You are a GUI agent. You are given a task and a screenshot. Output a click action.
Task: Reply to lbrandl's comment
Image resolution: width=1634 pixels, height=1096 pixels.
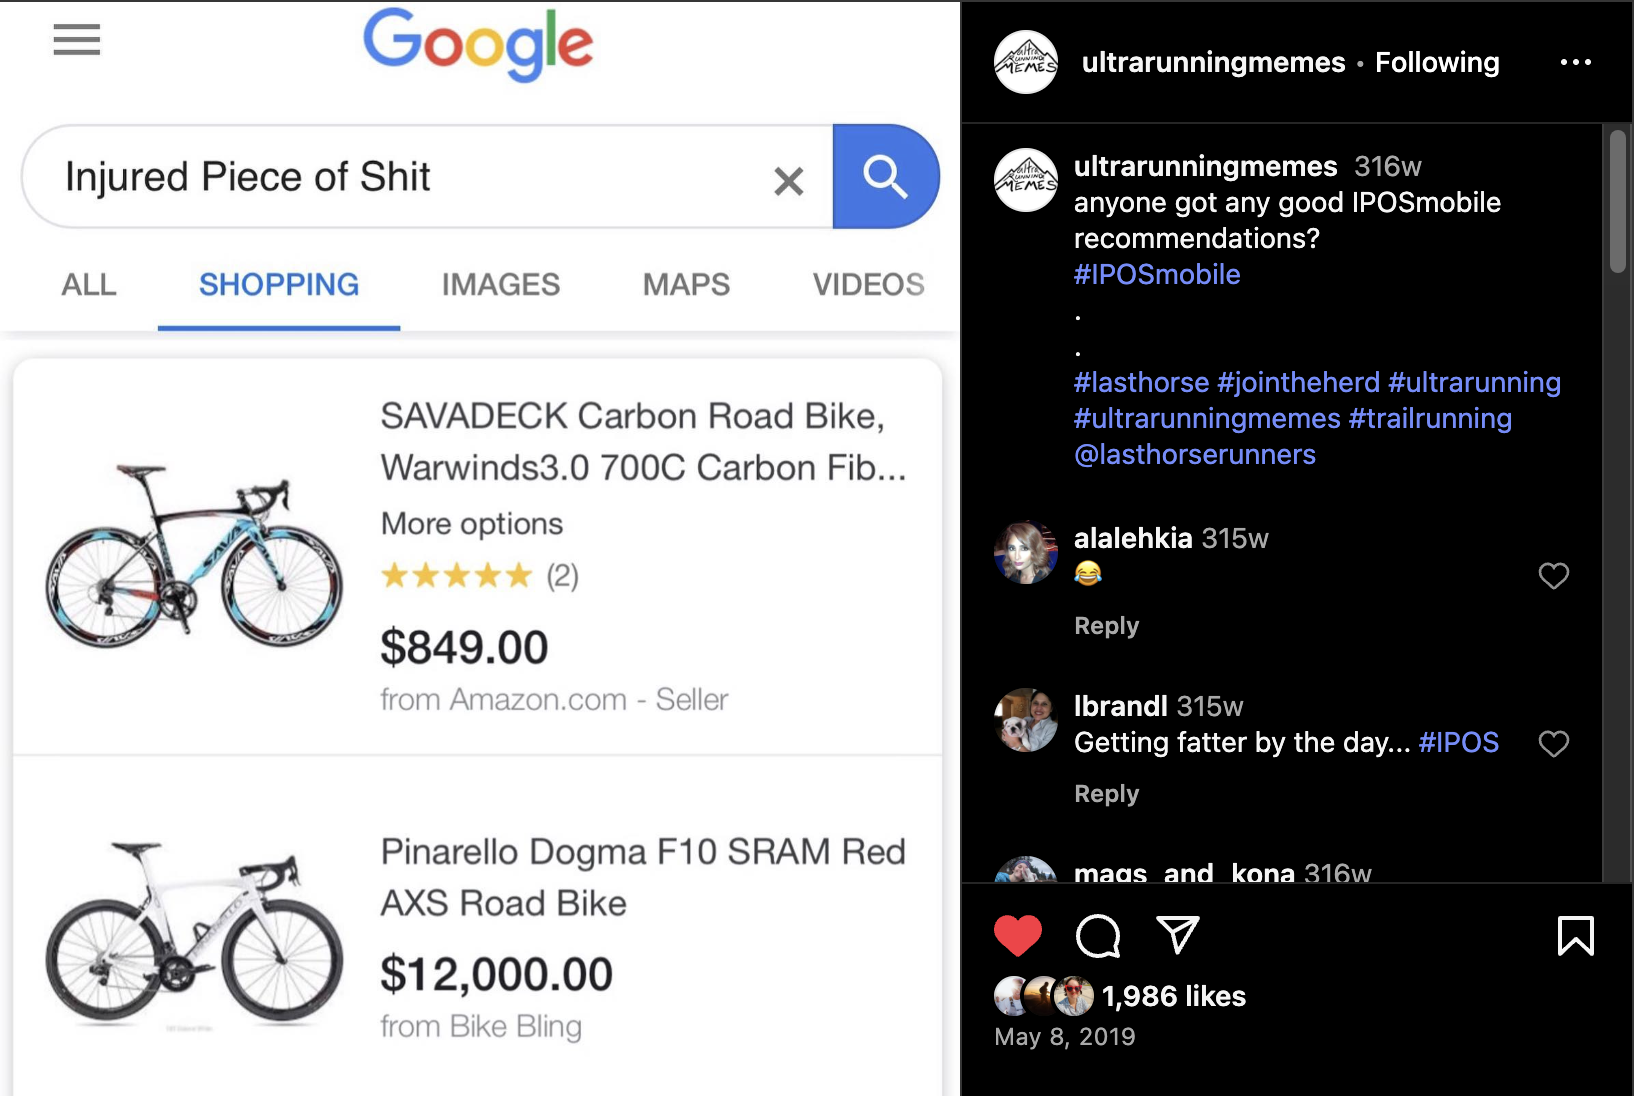pyautogui.click(x=1106, y=794)
